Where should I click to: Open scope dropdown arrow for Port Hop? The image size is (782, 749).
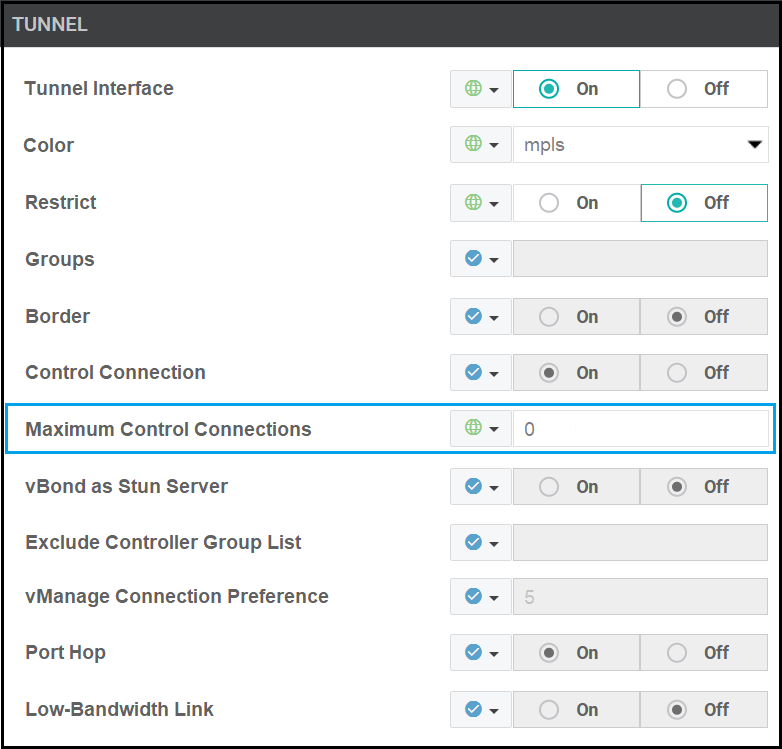pos(494,653)
